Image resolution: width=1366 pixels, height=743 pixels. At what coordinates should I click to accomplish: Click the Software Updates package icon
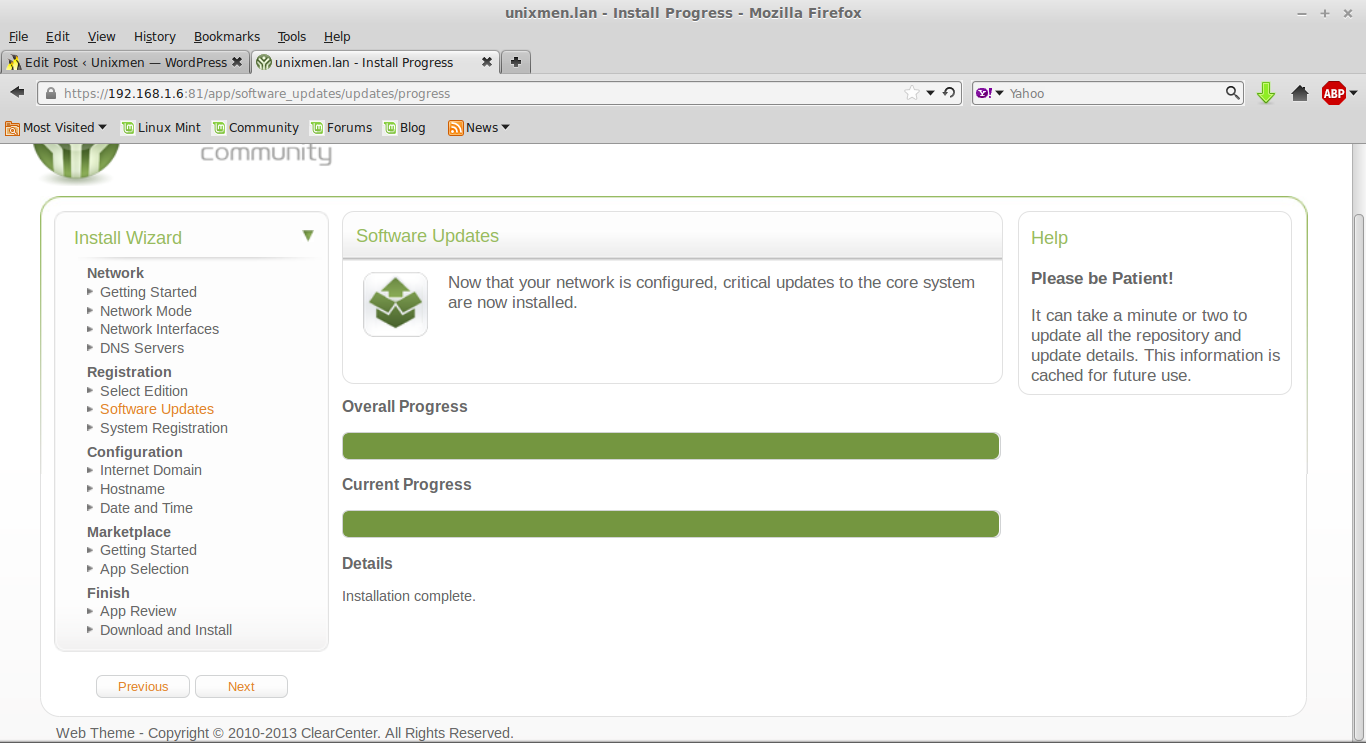[x=395, y=304]
